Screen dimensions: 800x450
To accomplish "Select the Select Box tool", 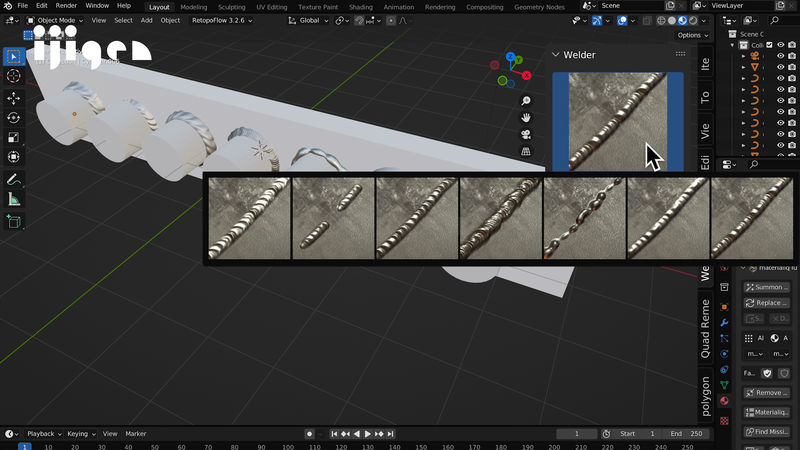I will pos(14,57).
